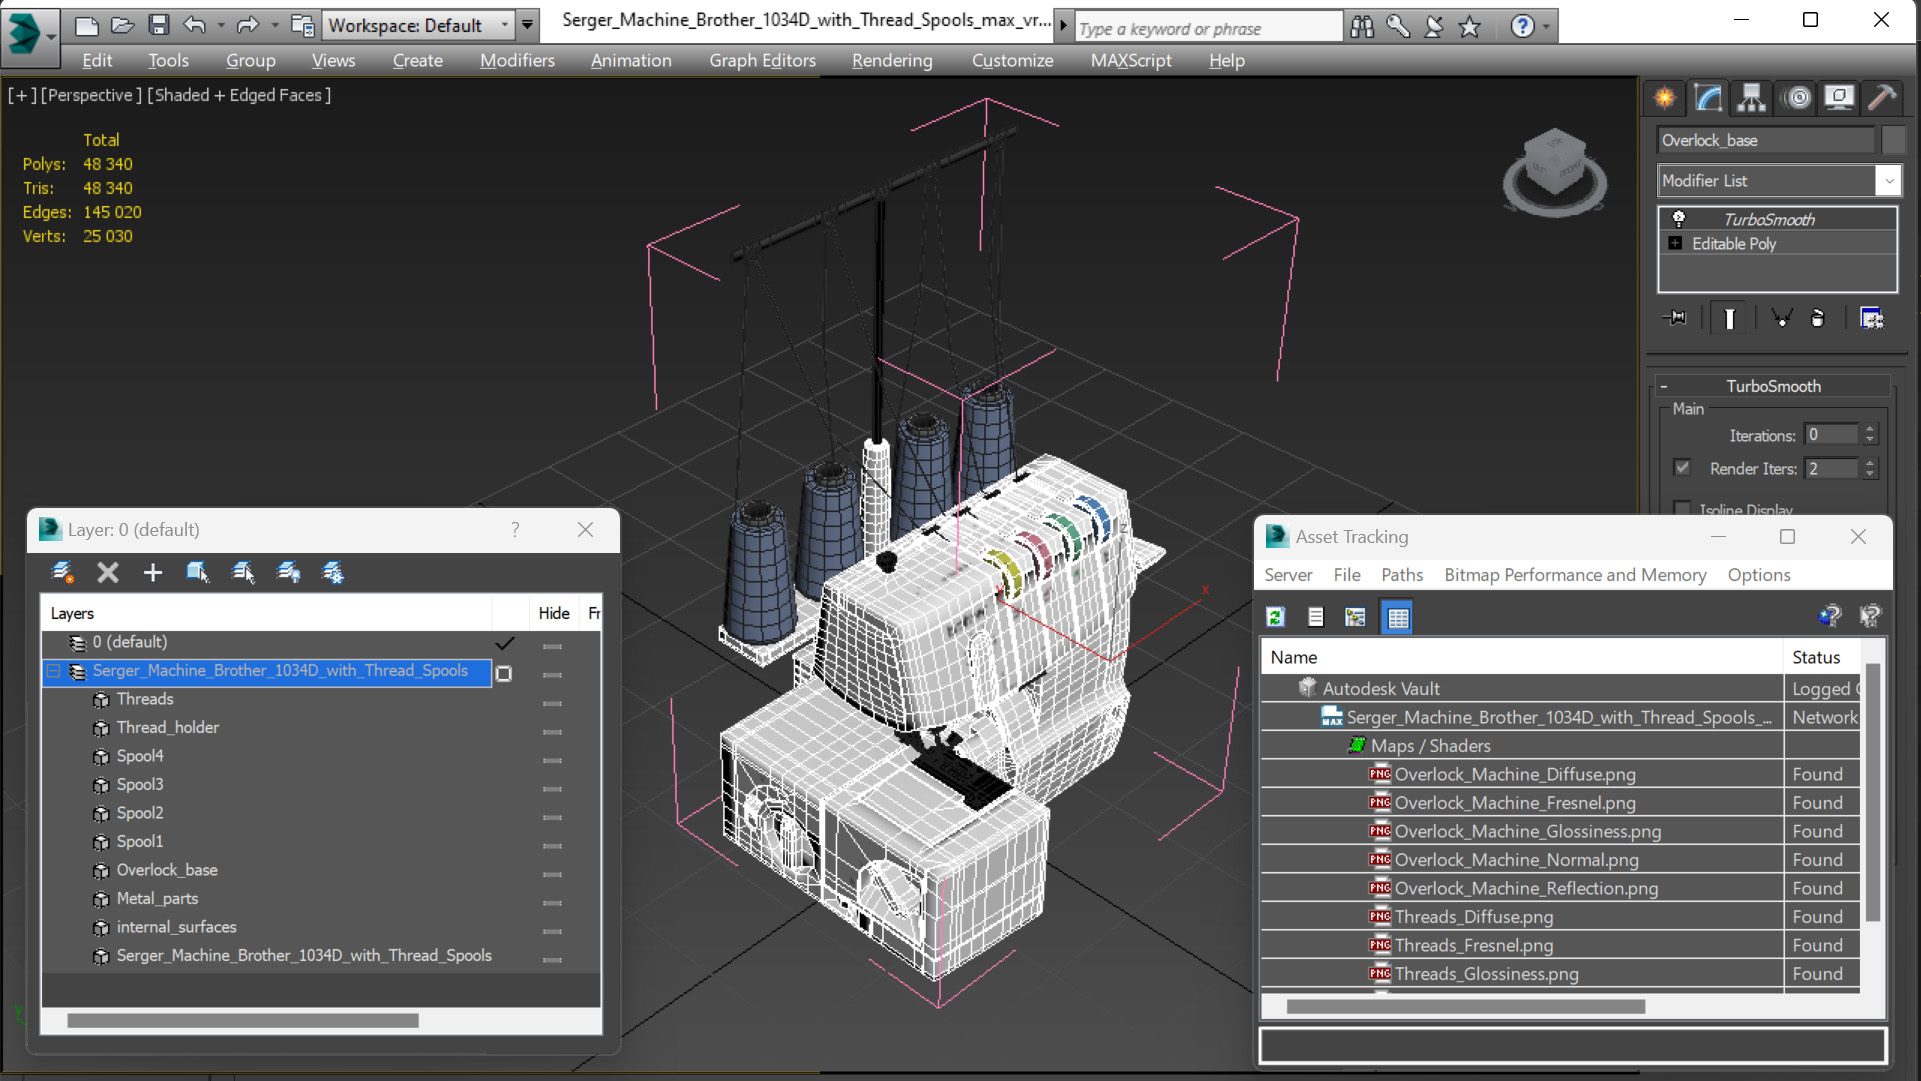Open the undo history dropdown arrow
Viewport: 1921px width, 1081px height.
pos(221,25)
